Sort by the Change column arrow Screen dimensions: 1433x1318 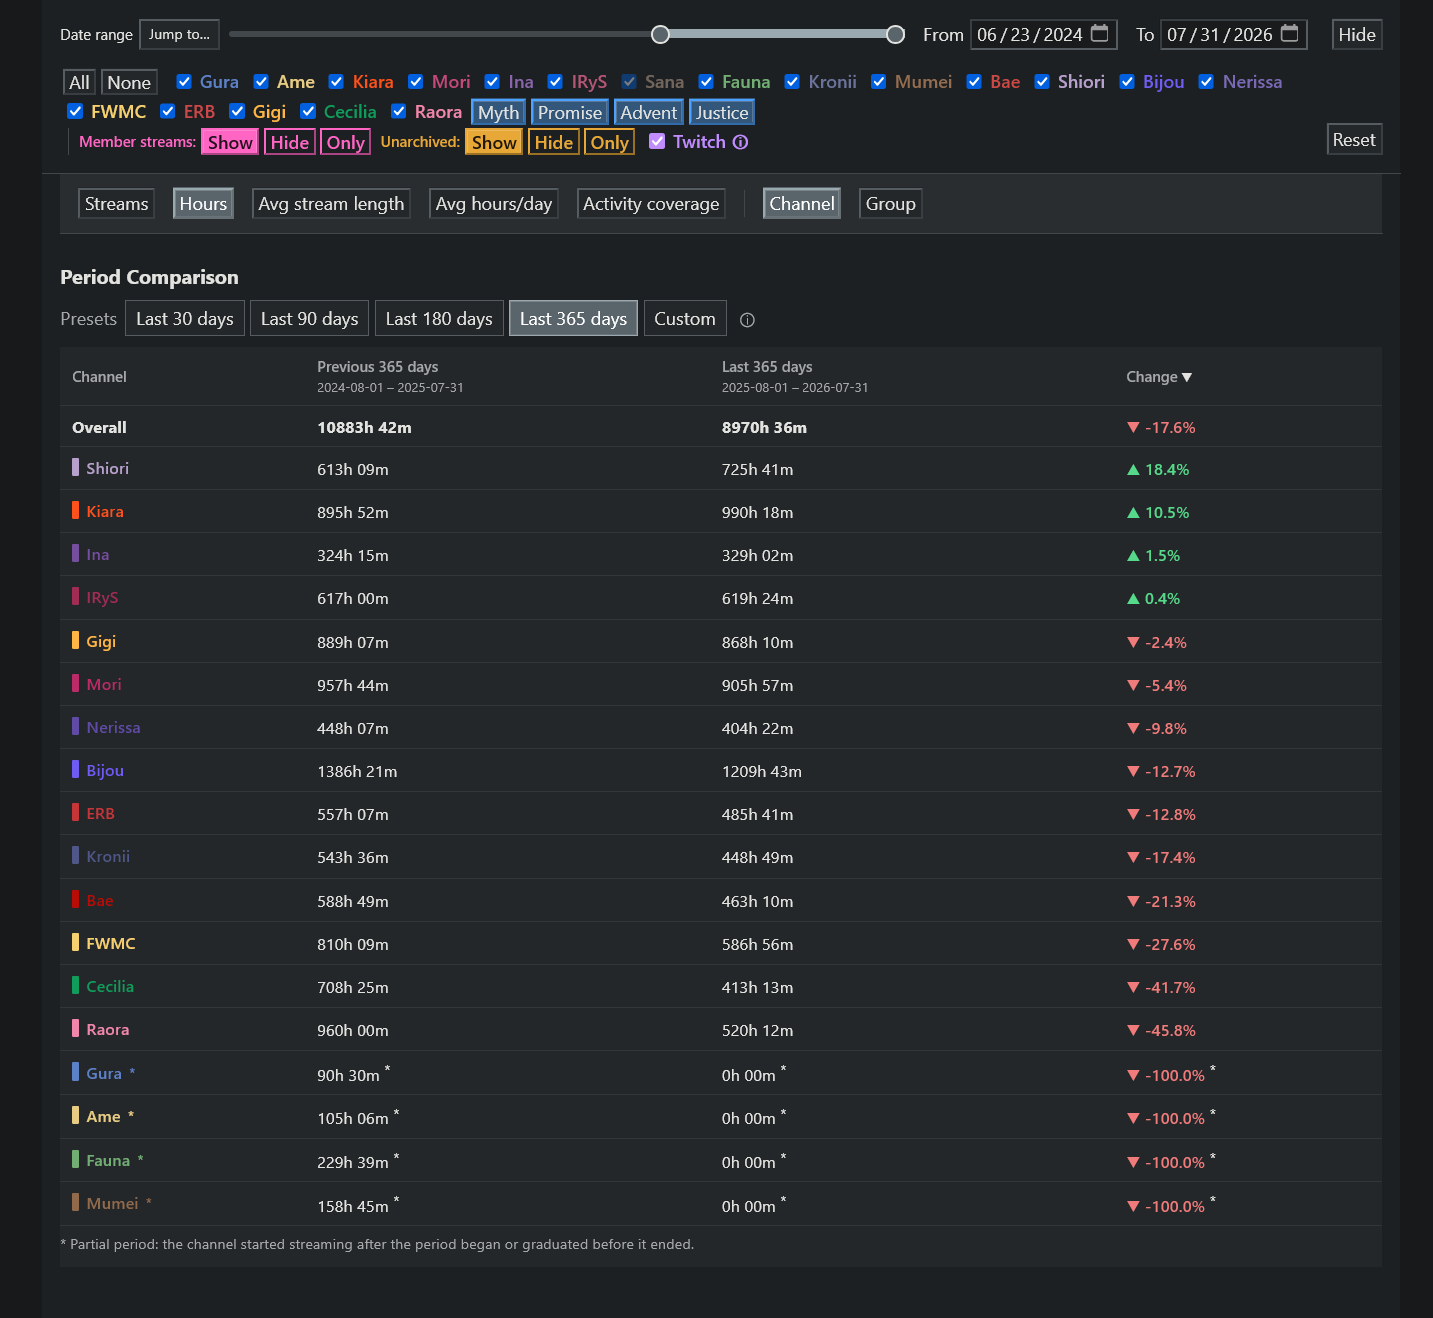pos(1187,377)
